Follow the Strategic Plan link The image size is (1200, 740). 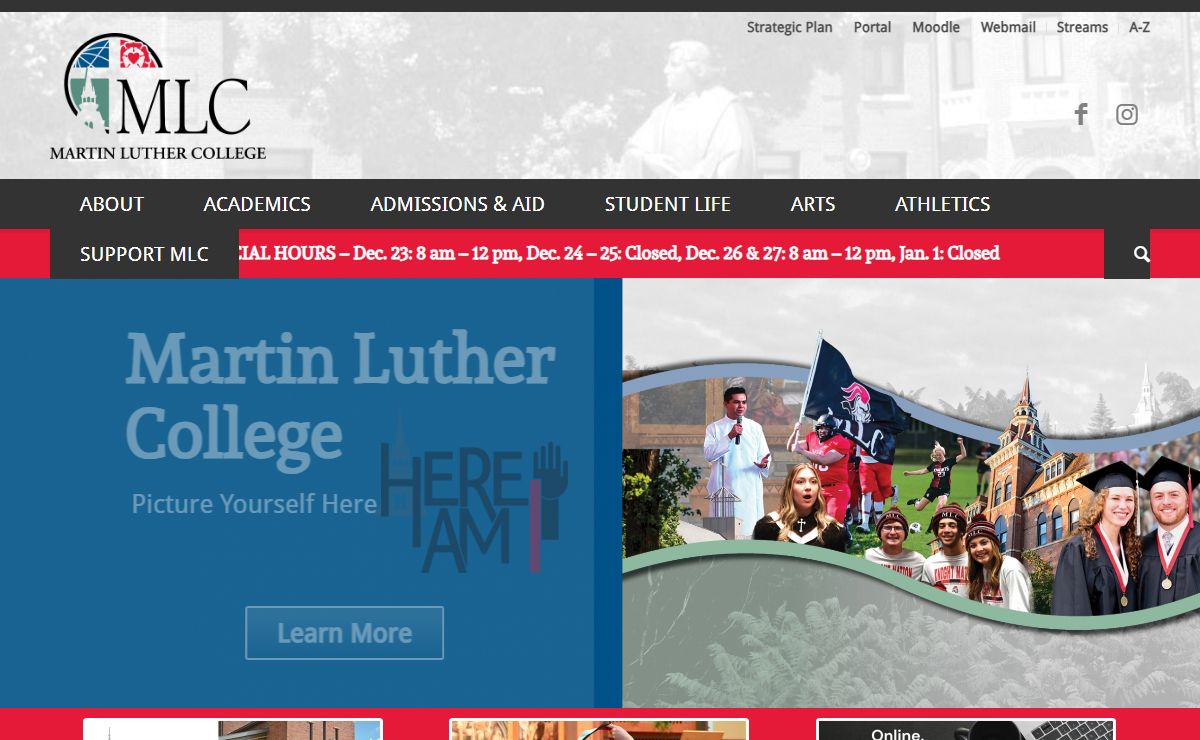click(x=790, y=27)
